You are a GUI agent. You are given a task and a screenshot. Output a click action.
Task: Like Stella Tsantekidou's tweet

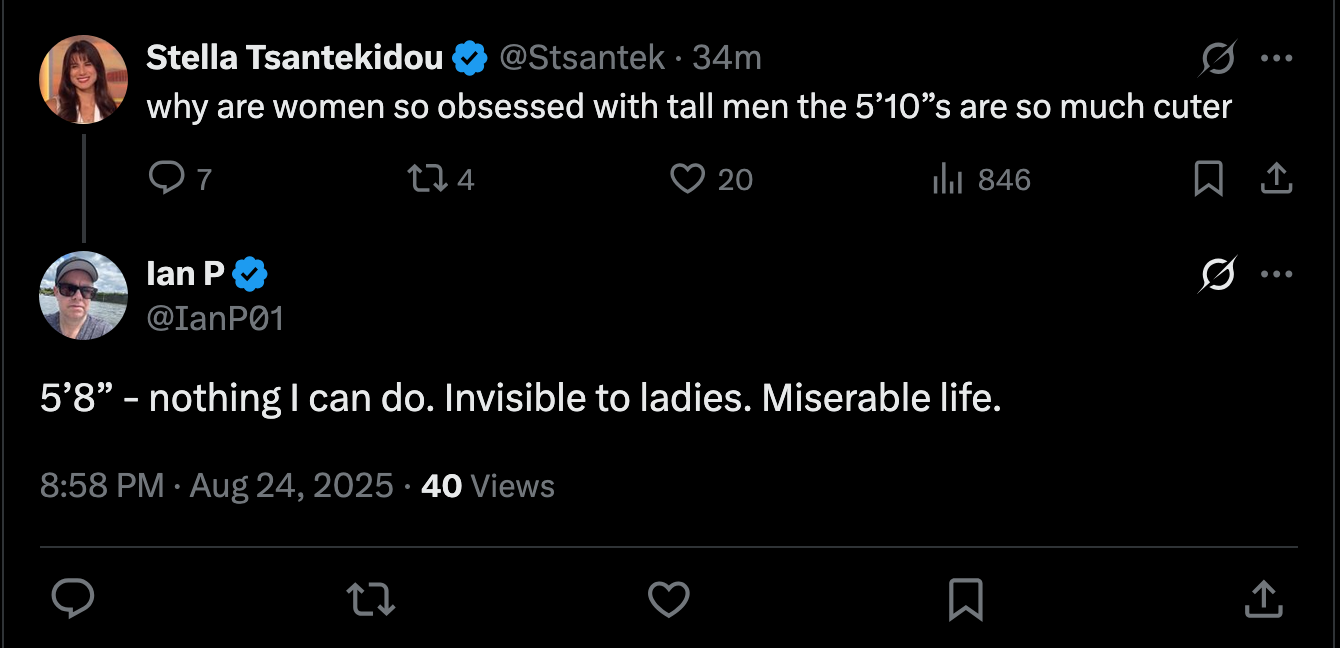[687, 179]
